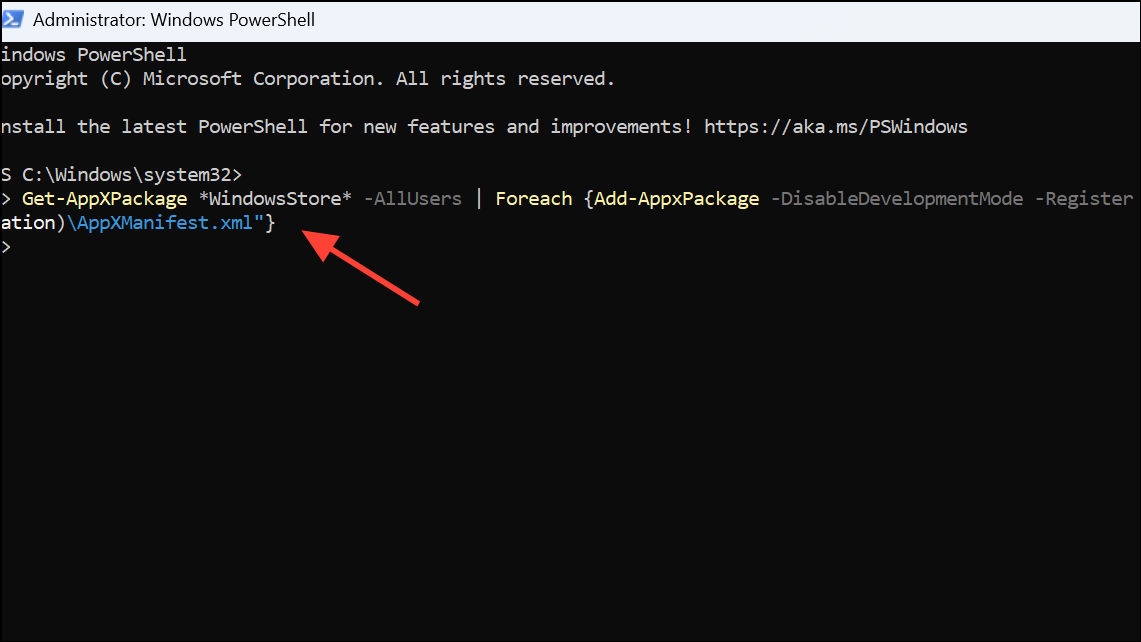The height and width of the screenshot is (642, 1141).
Task: Click the -AllUsers flag text
Action: [411, 198]
